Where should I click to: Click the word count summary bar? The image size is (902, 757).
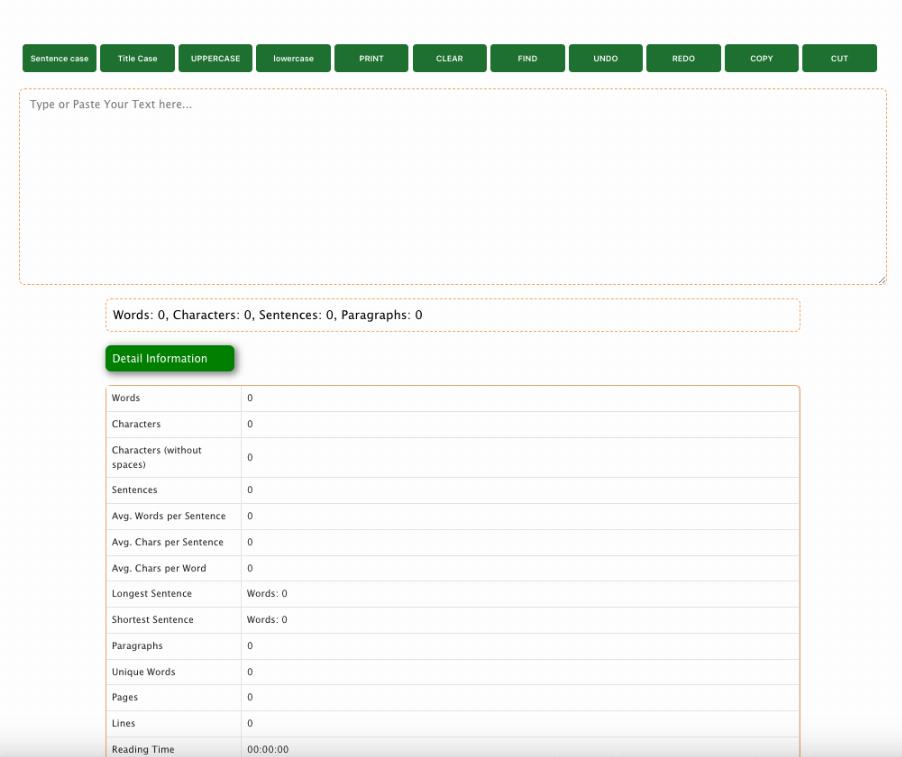coord(452,315)
